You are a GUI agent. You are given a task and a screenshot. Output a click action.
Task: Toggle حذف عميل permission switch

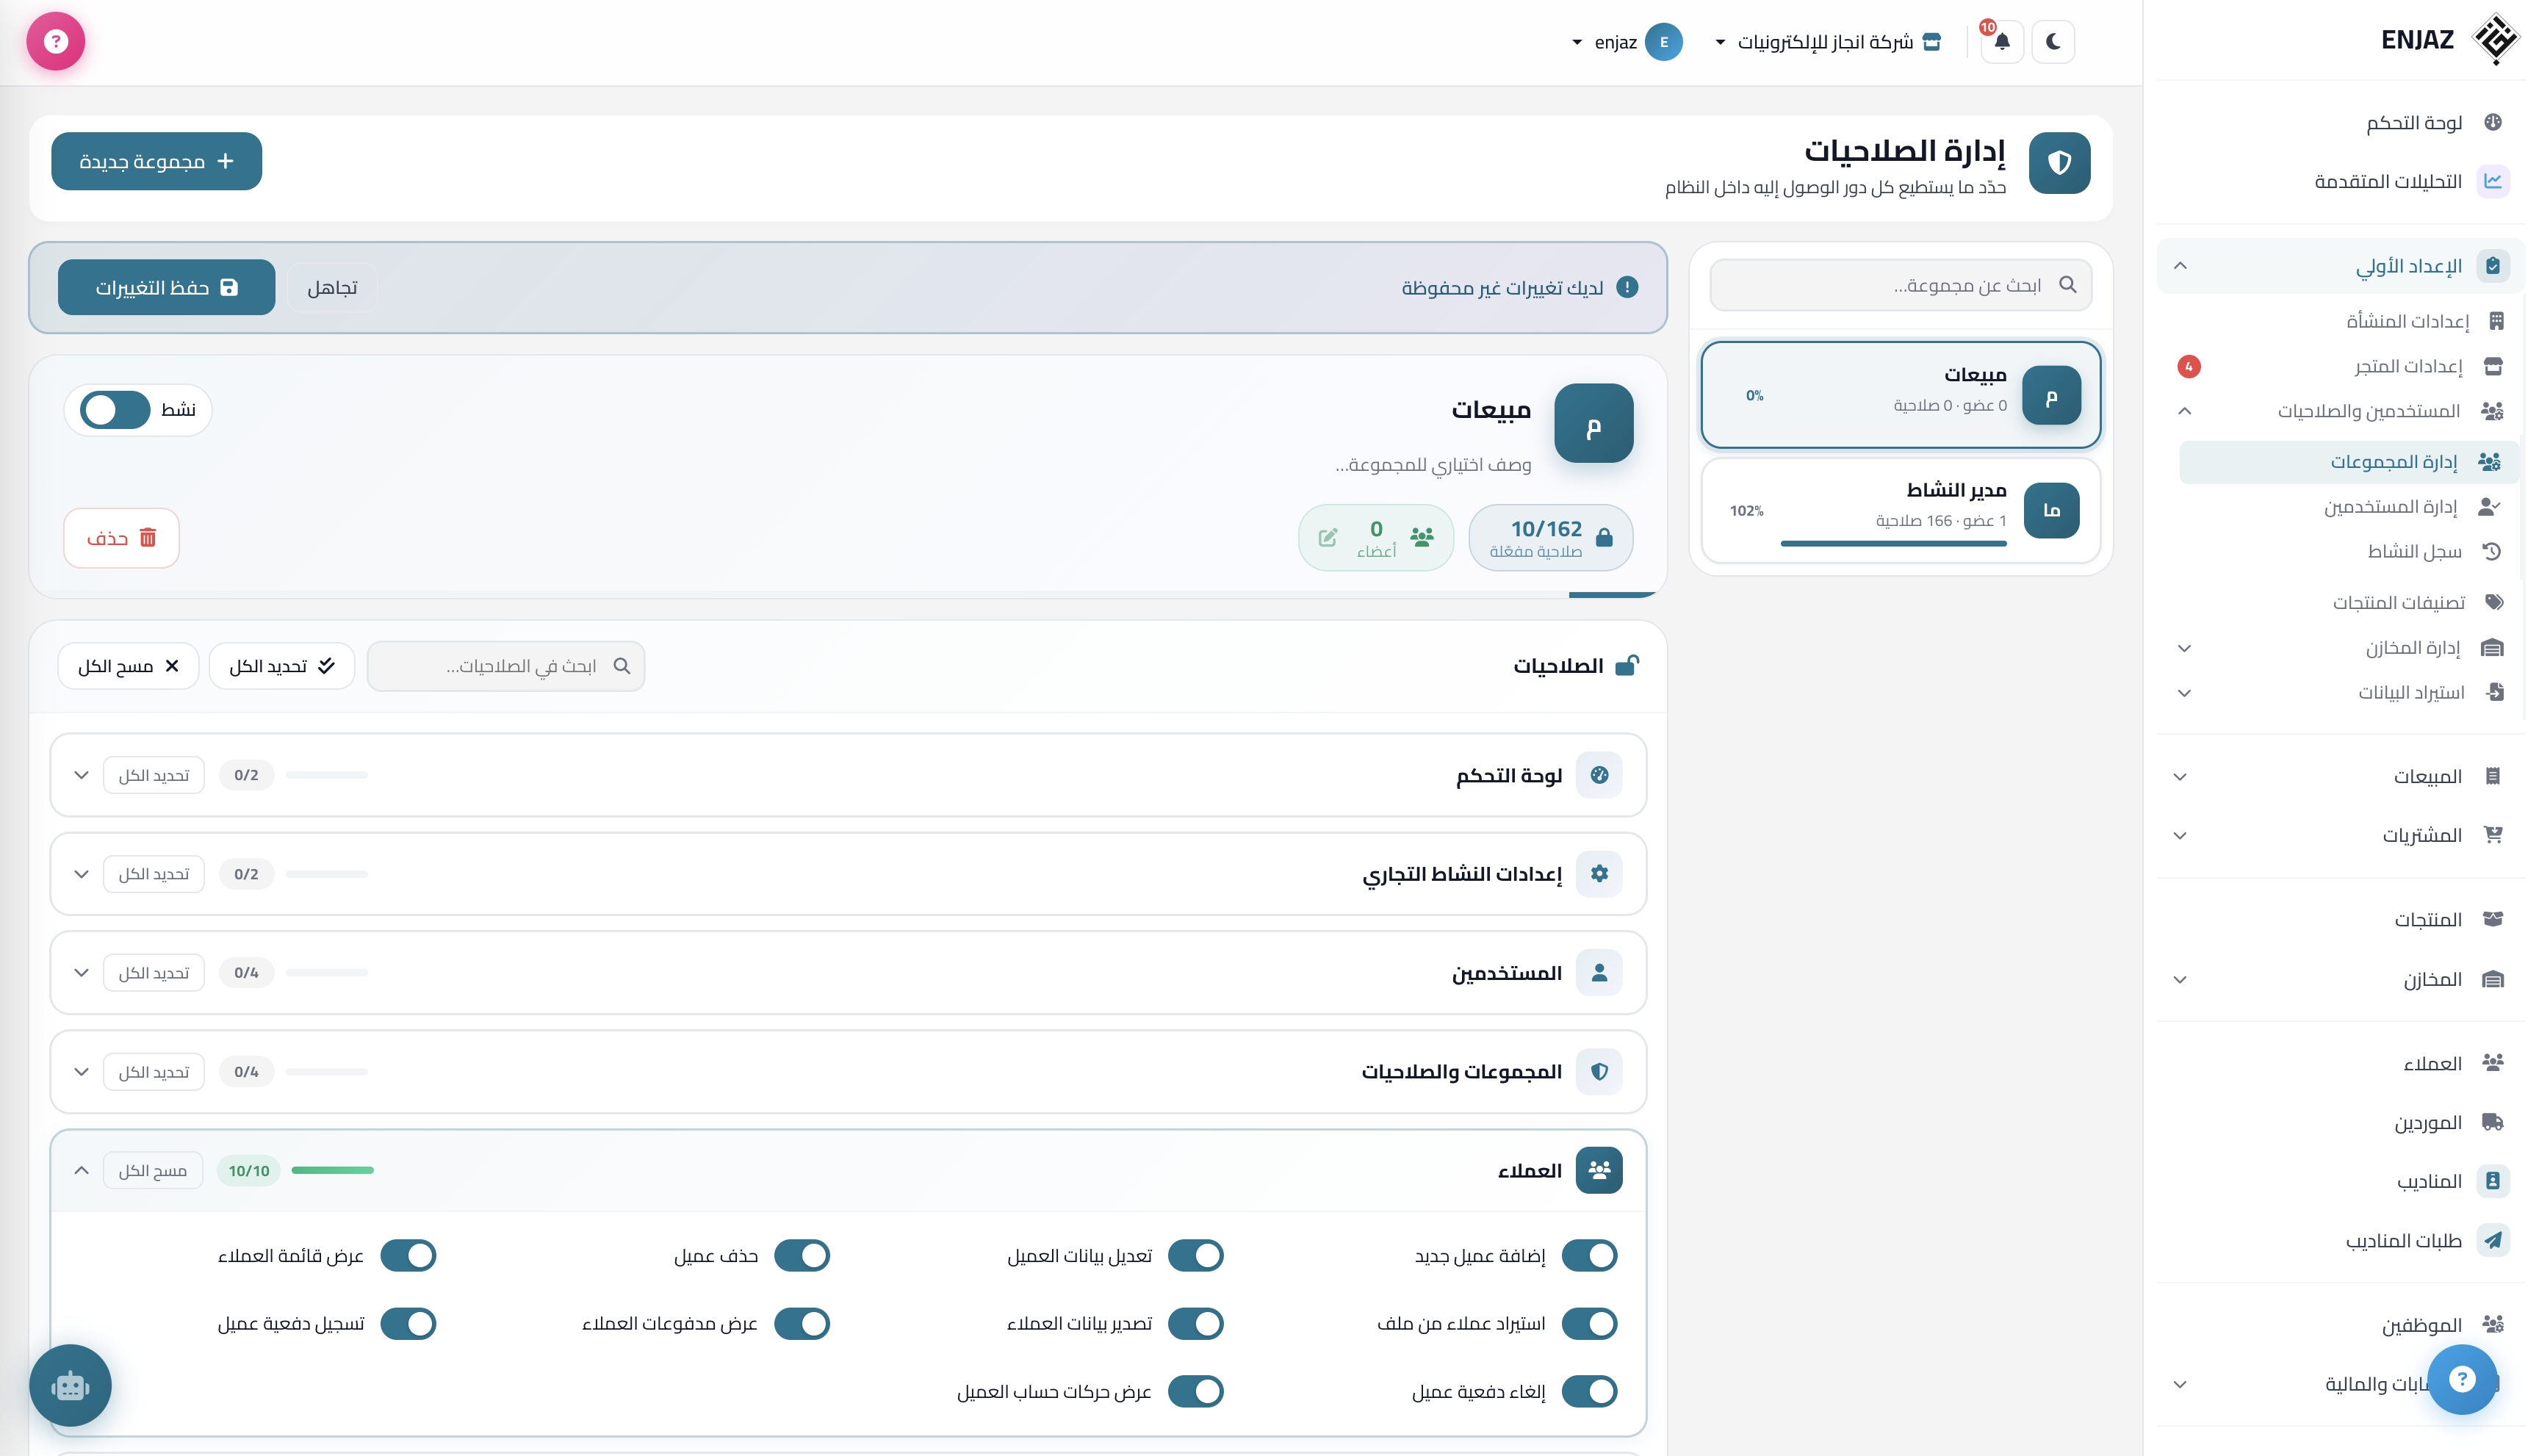click(802, 1255)
